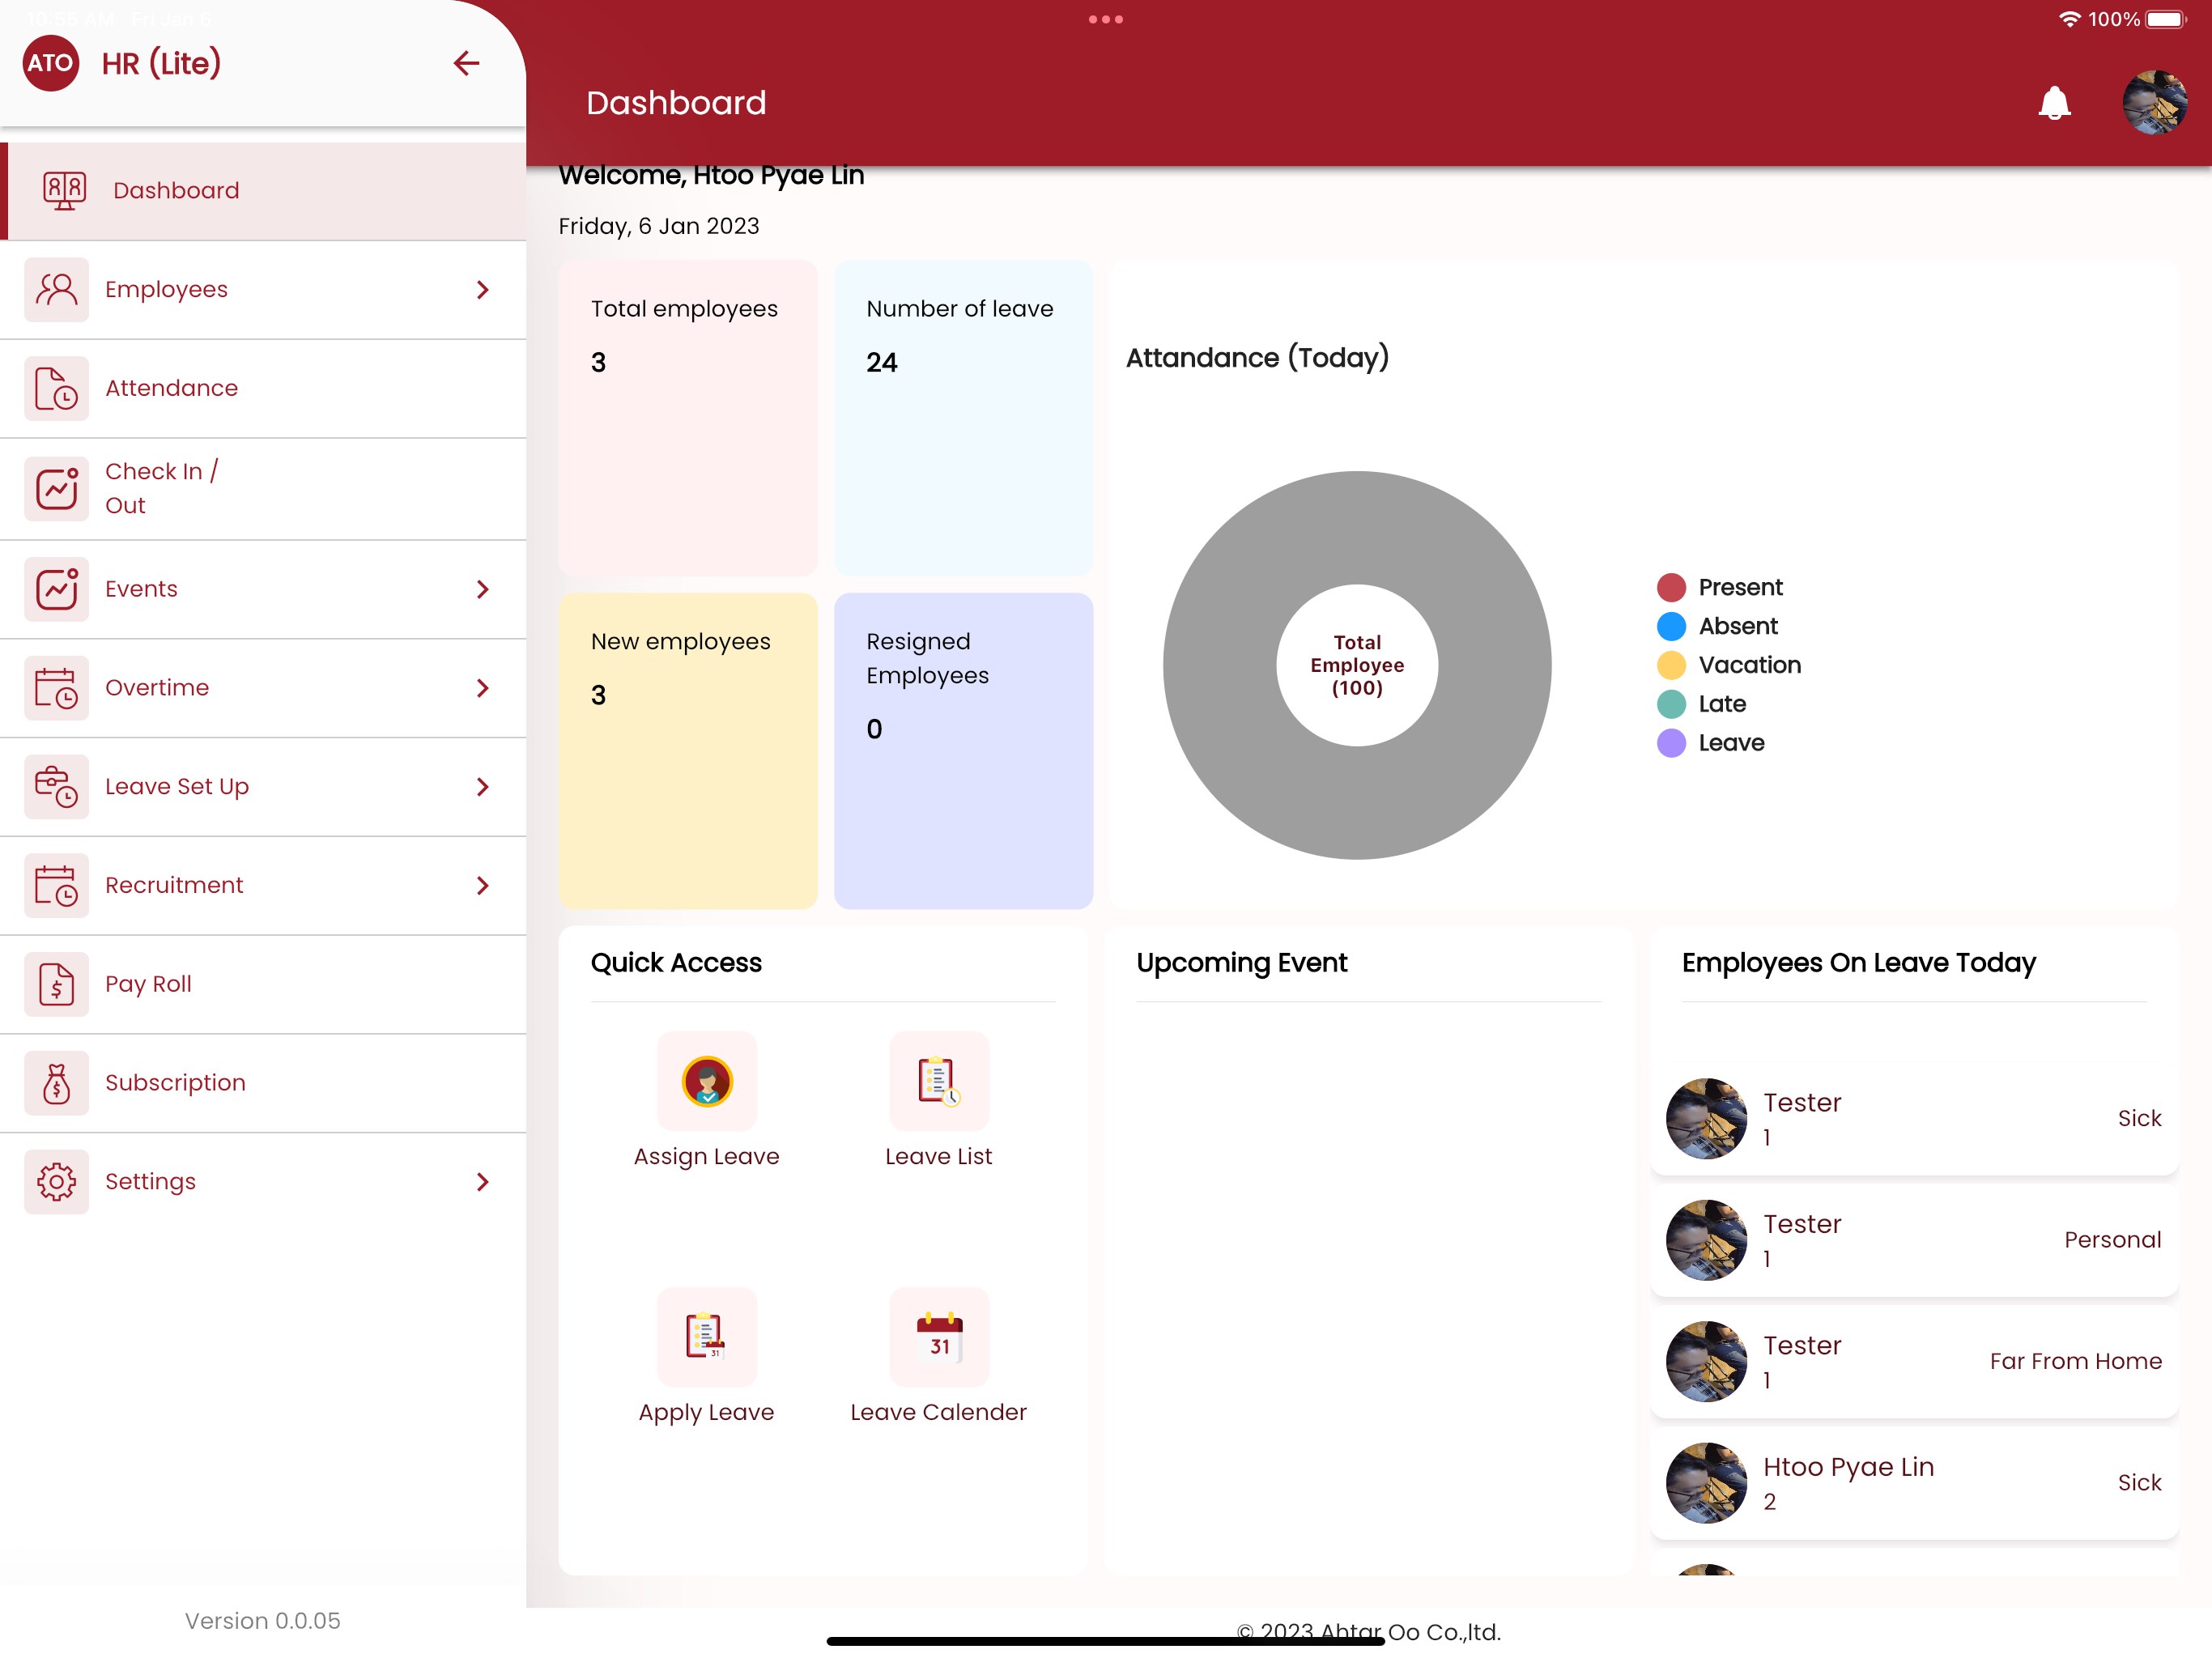This screenshot has width=2212, height=1658.
Task: Click the Present legend color dot
Action: 1671,587
